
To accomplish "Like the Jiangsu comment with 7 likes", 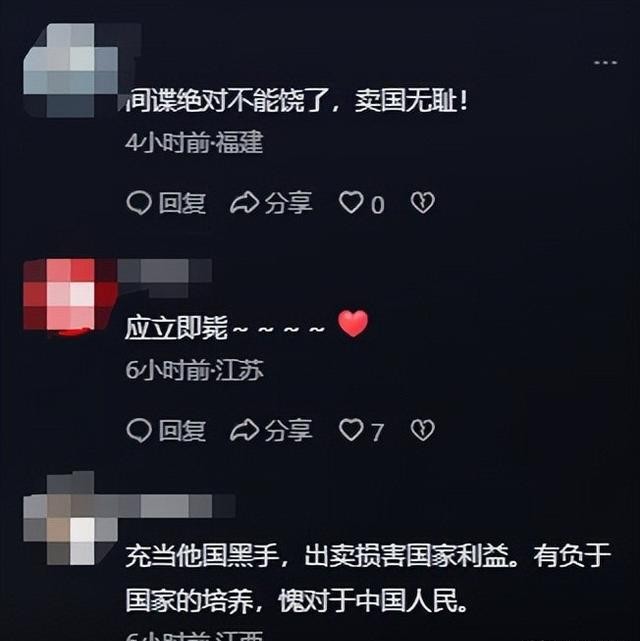I will pos(361,430).
